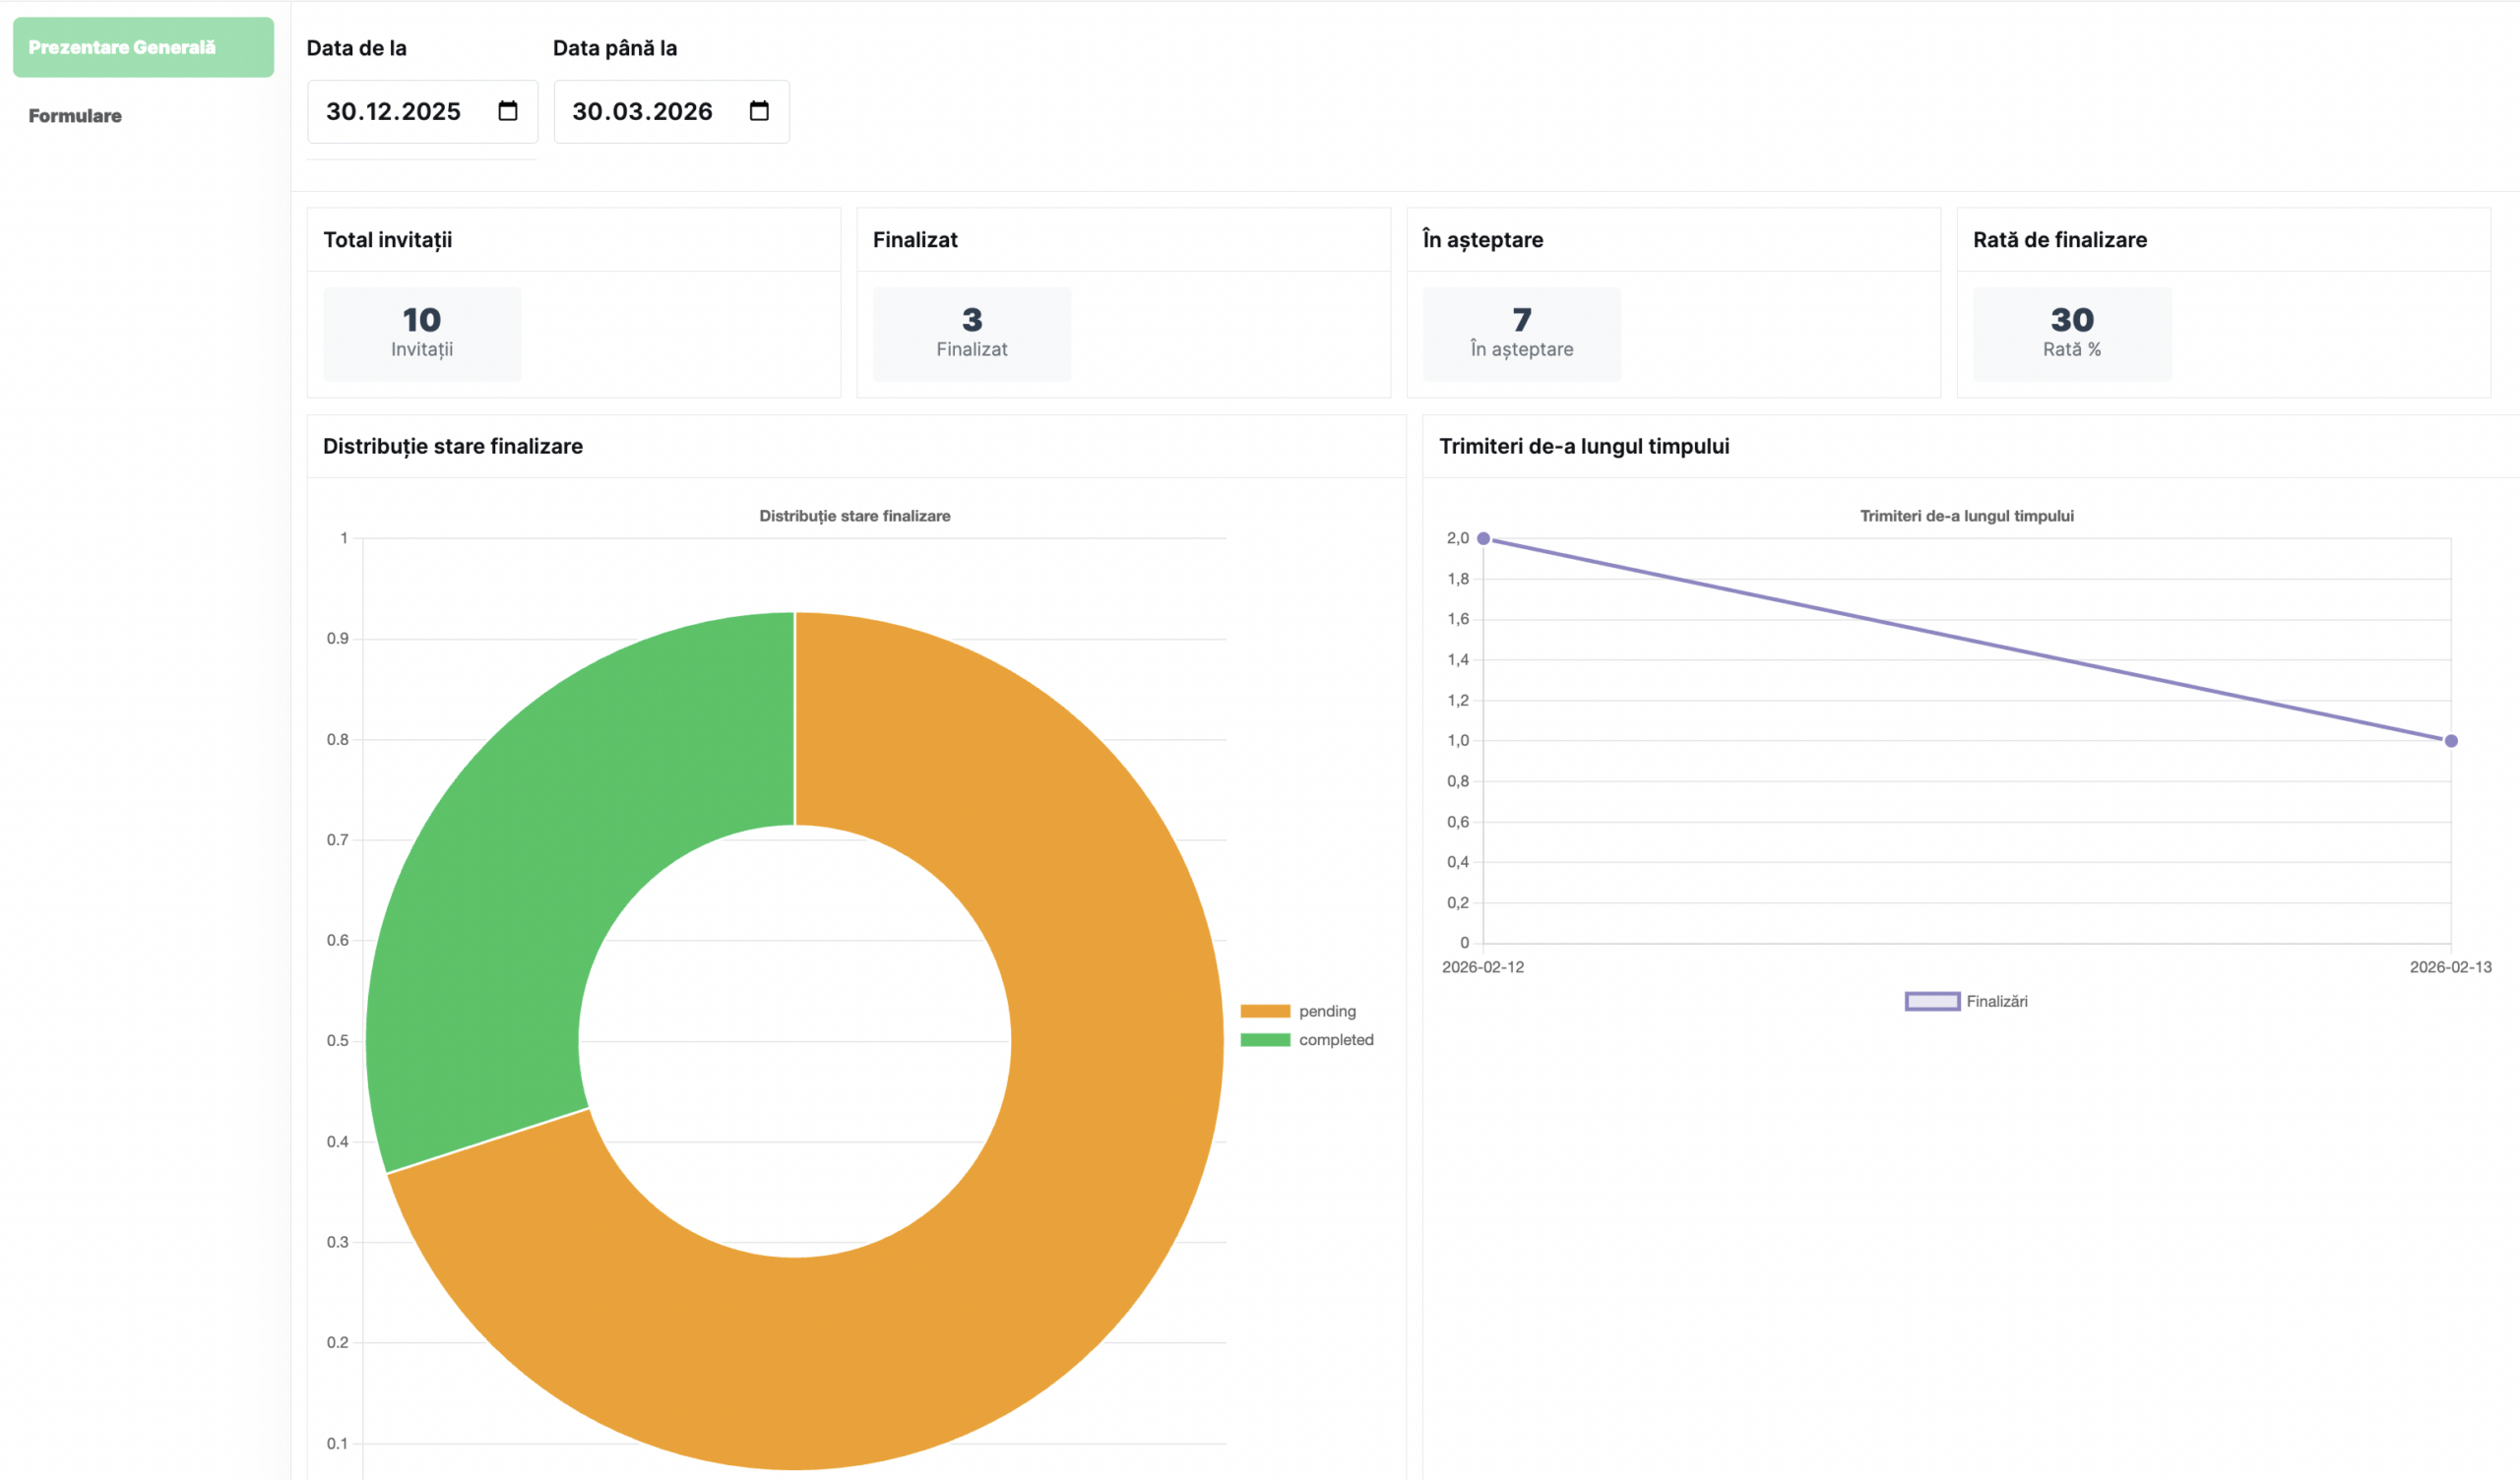The width and height of the screenshot is (2520, 1480).
Task: Click the 'pending' legend label
Action: pos(1327,1012)
